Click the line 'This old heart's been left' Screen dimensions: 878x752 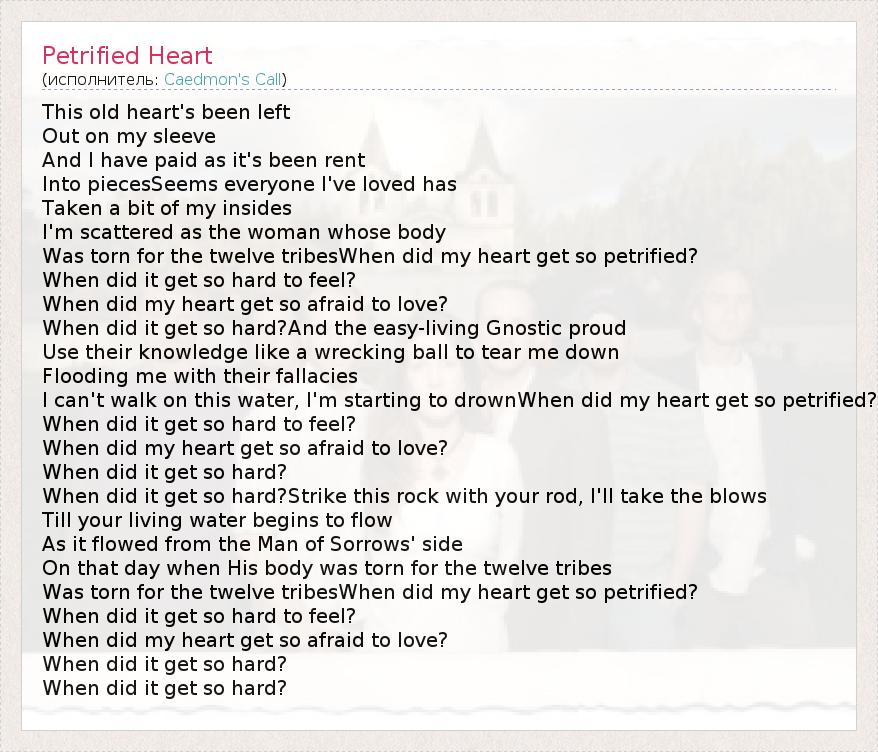166,112
